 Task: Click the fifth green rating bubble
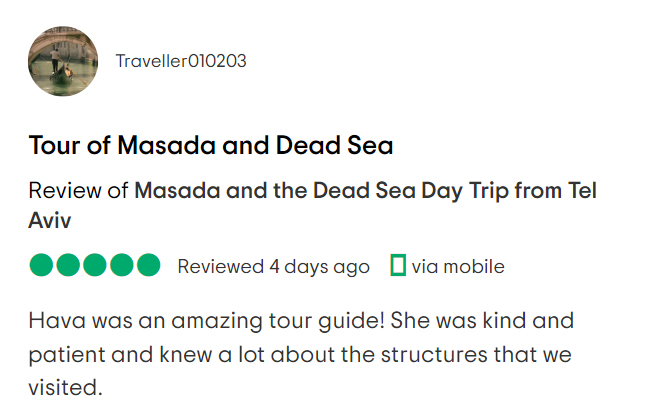148,265
